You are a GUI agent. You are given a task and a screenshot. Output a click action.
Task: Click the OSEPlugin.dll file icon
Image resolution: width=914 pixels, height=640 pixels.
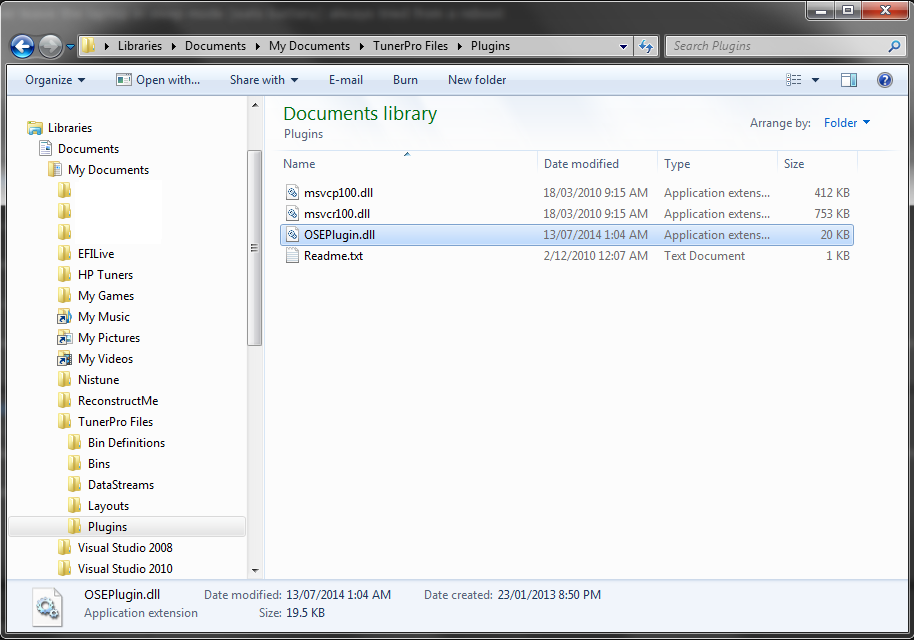tap(292, 234)
